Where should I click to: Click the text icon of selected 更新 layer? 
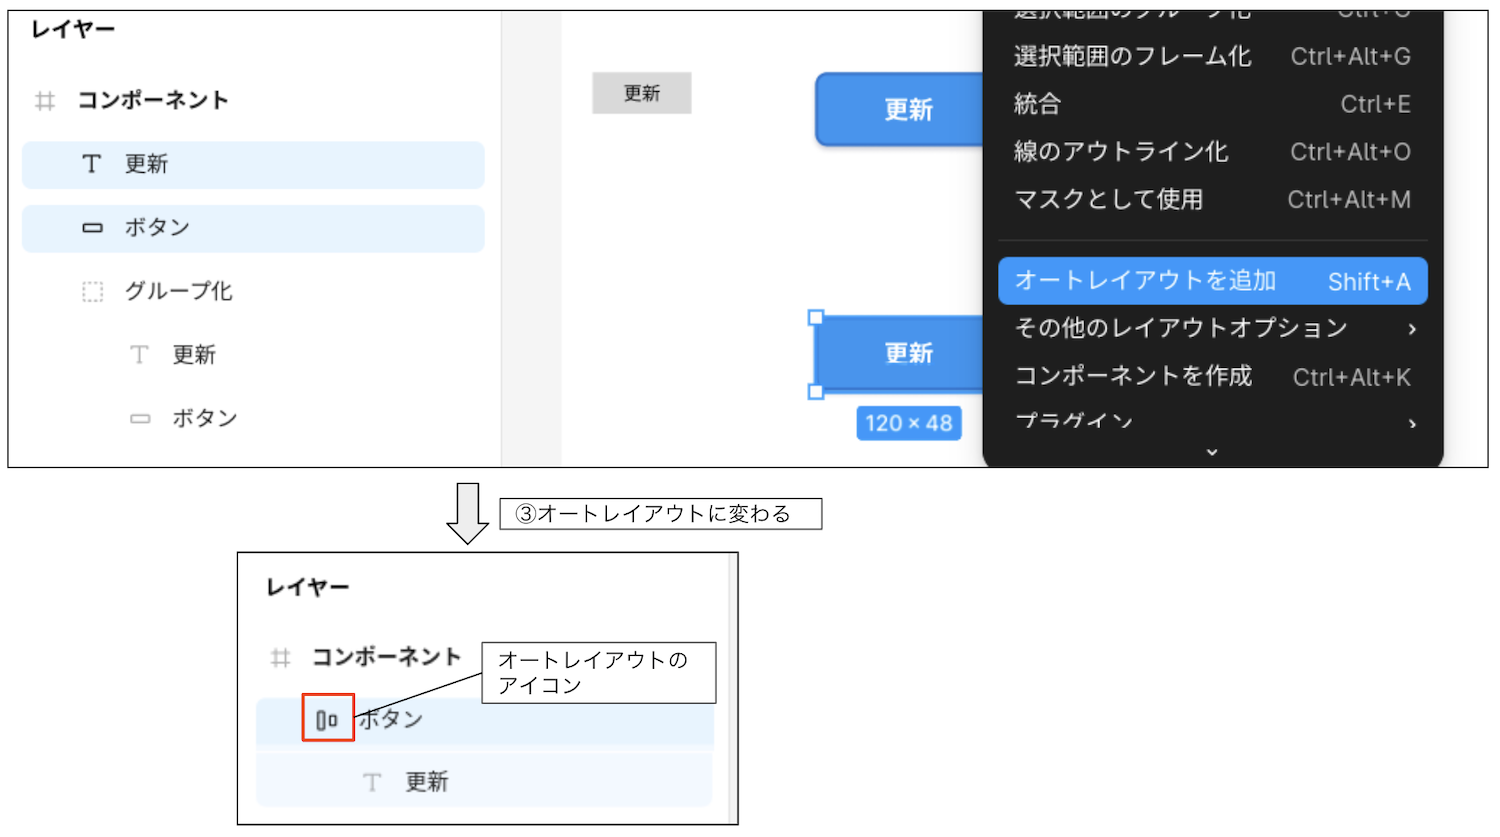click(92, 164)
